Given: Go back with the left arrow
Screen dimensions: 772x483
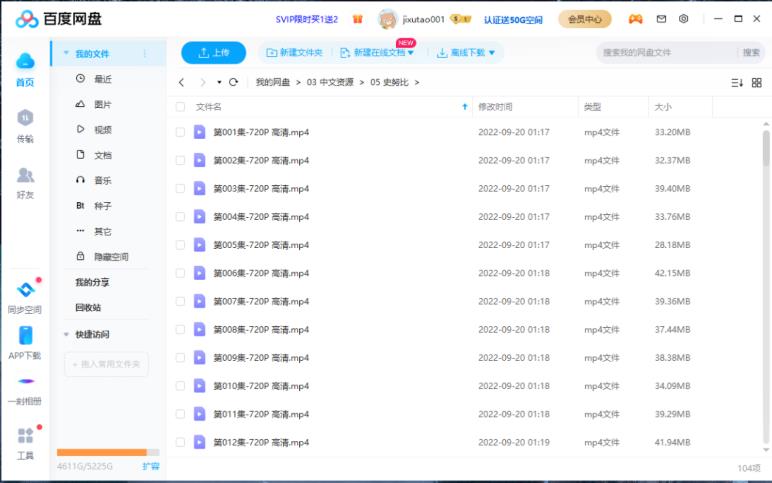Looking at the screenshot, I should click(182, 82).
